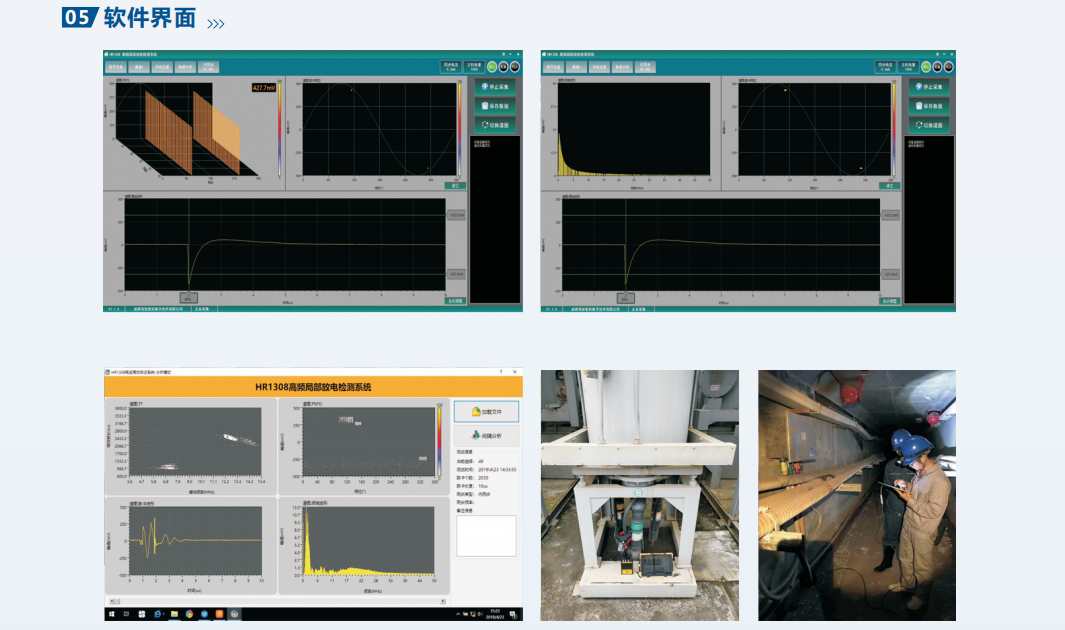Click 自动调整 below the waveform, 3D waveform window
This screenshot has width=1065, height=630.
pyautogui.click(x=455, y=300)
